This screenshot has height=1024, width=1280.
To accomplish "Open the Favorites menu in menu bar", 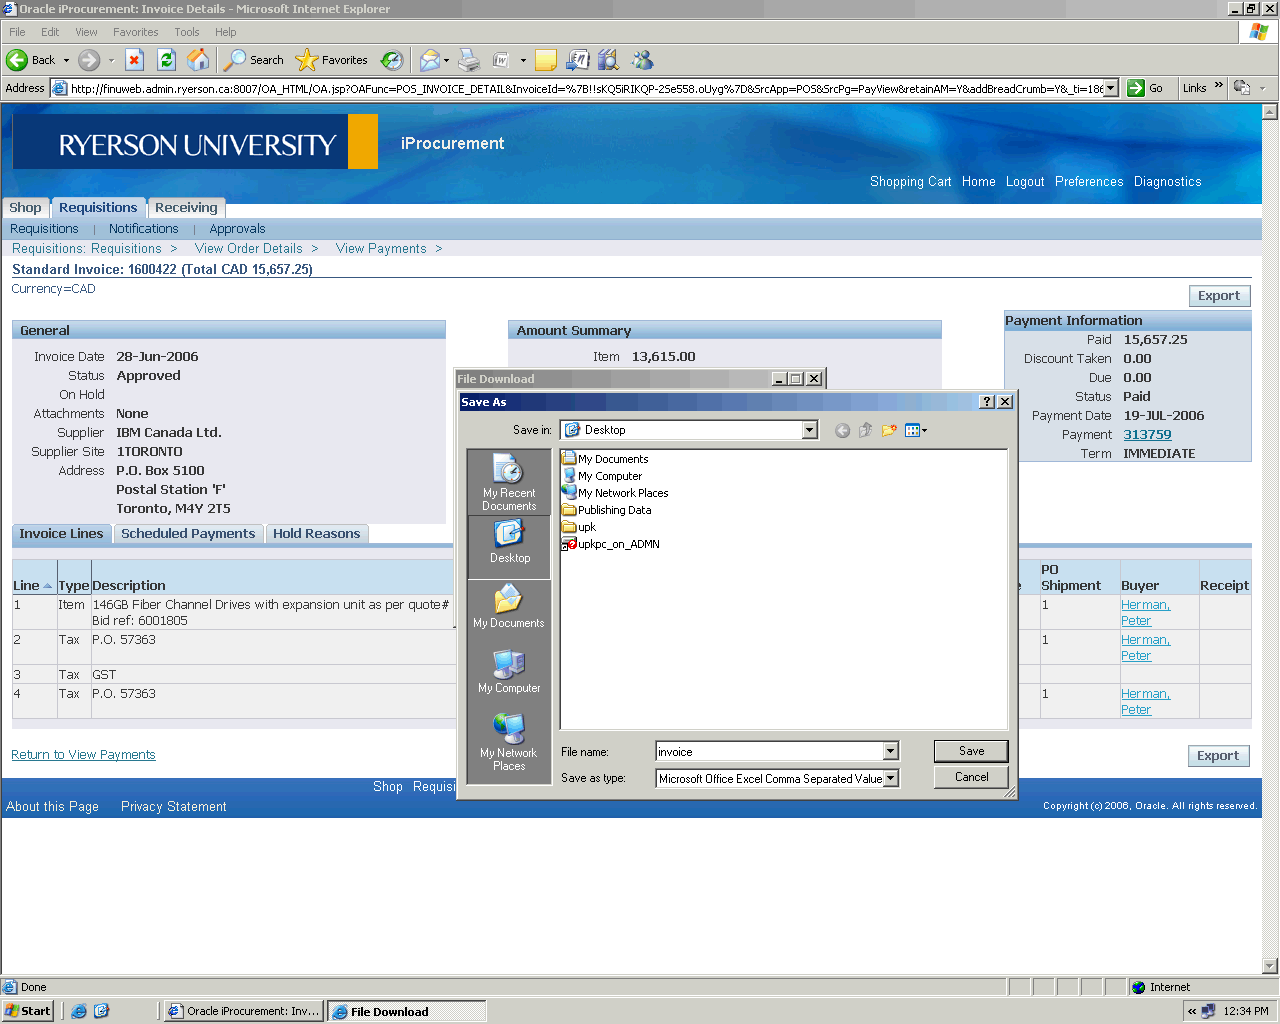I will pos(135,32).
